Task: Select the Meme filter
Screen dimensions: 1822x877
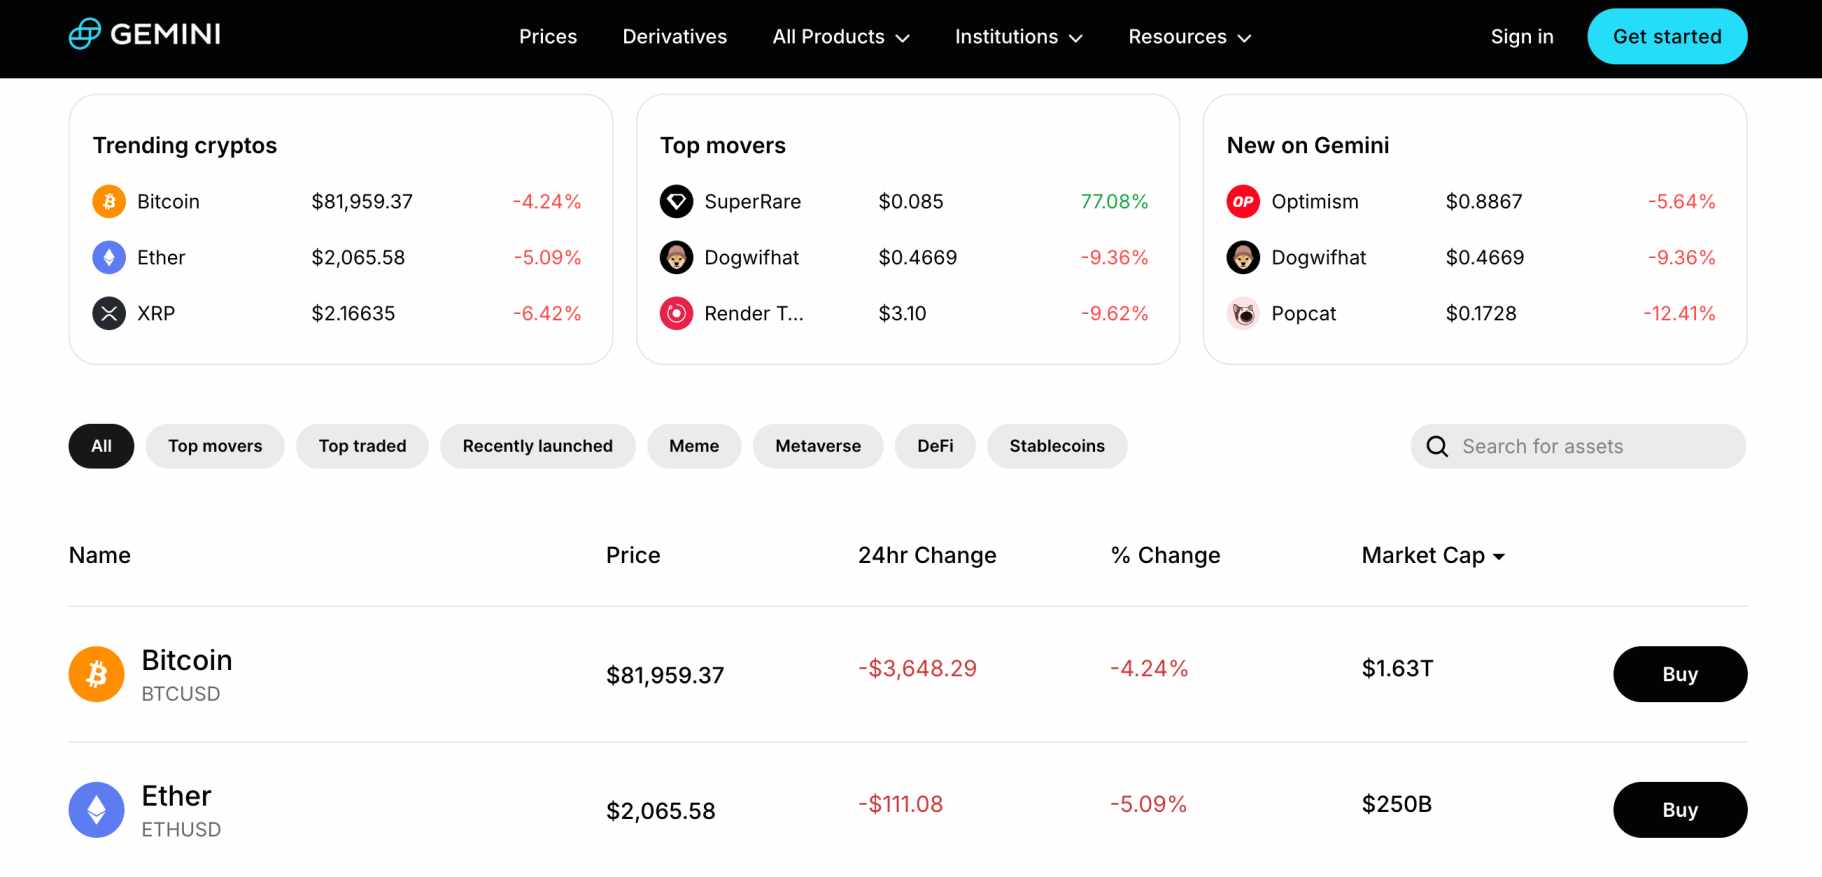Action: click(x=694, y=446)
